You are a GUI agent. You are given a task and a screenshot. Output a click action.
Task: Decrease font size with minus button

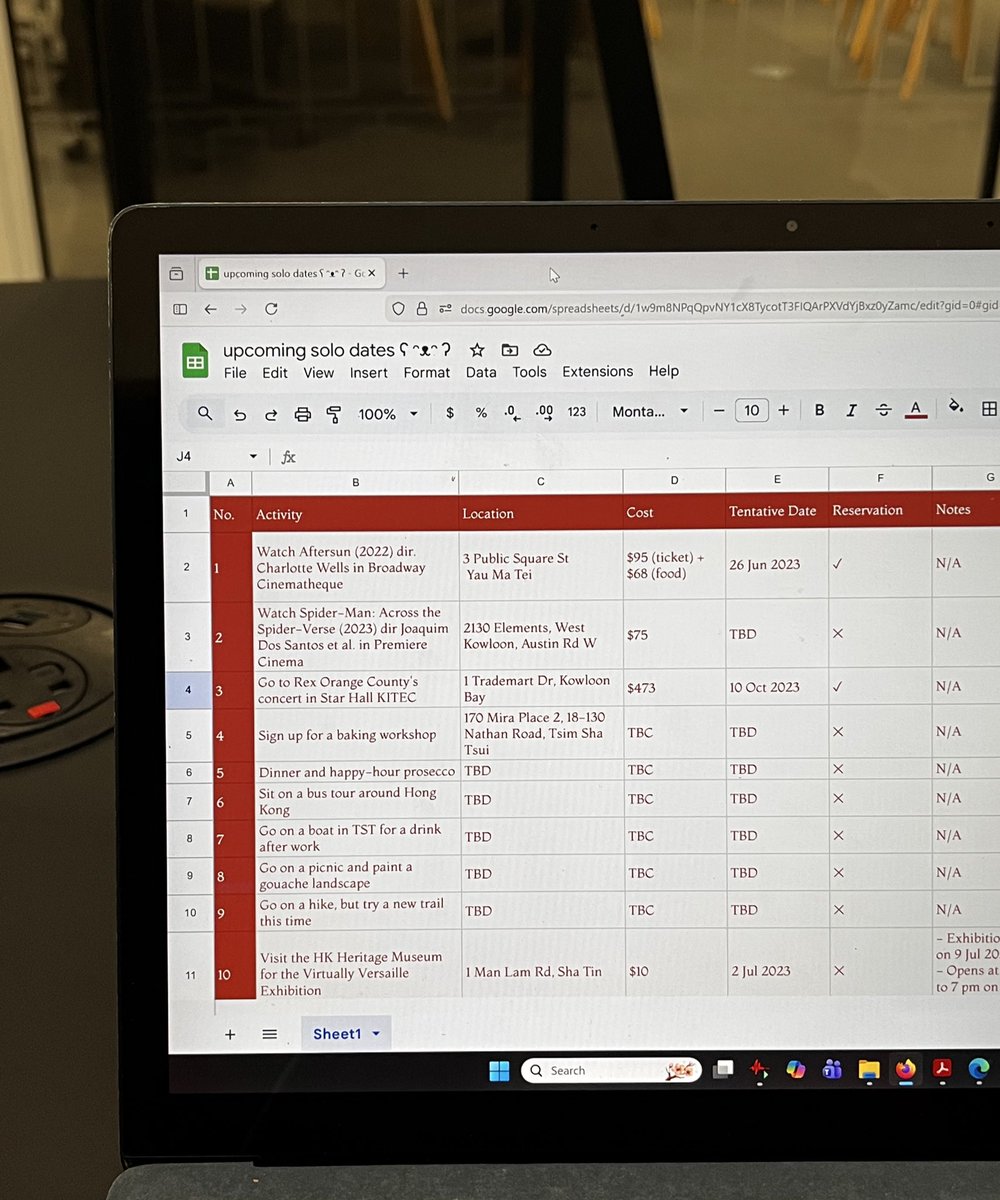718,410
